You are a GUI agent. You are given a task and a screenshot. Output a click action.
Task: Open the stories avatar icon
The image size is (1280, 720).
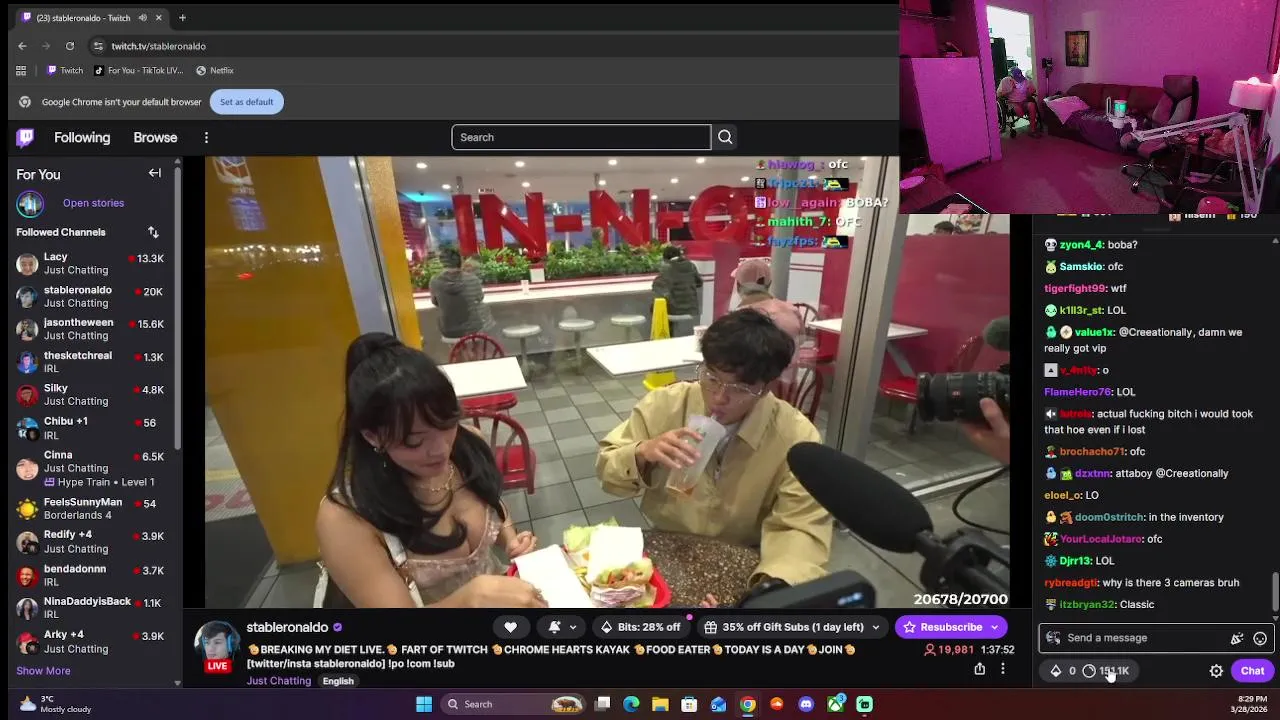click(30, 203)
